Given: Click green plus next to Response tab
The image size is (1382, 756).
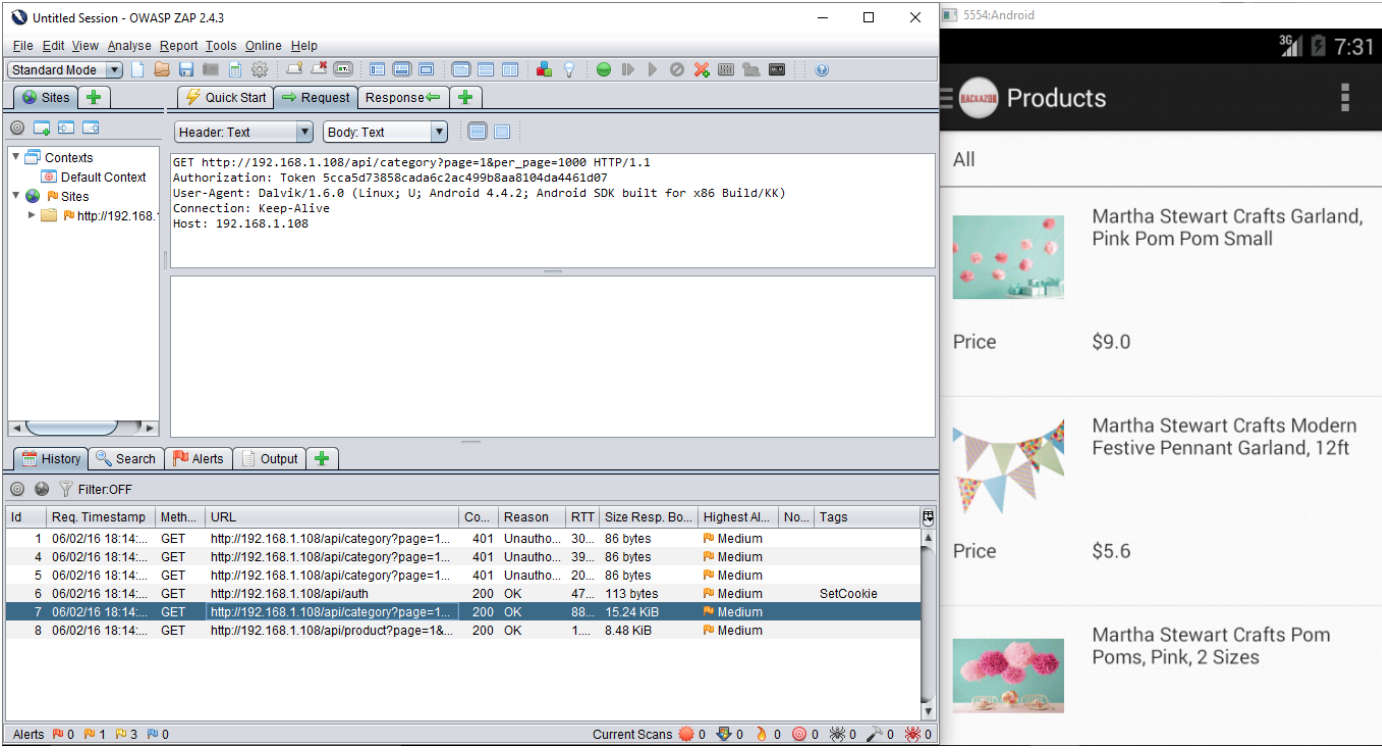Looking at the screenshot, I should coord(464,97).
